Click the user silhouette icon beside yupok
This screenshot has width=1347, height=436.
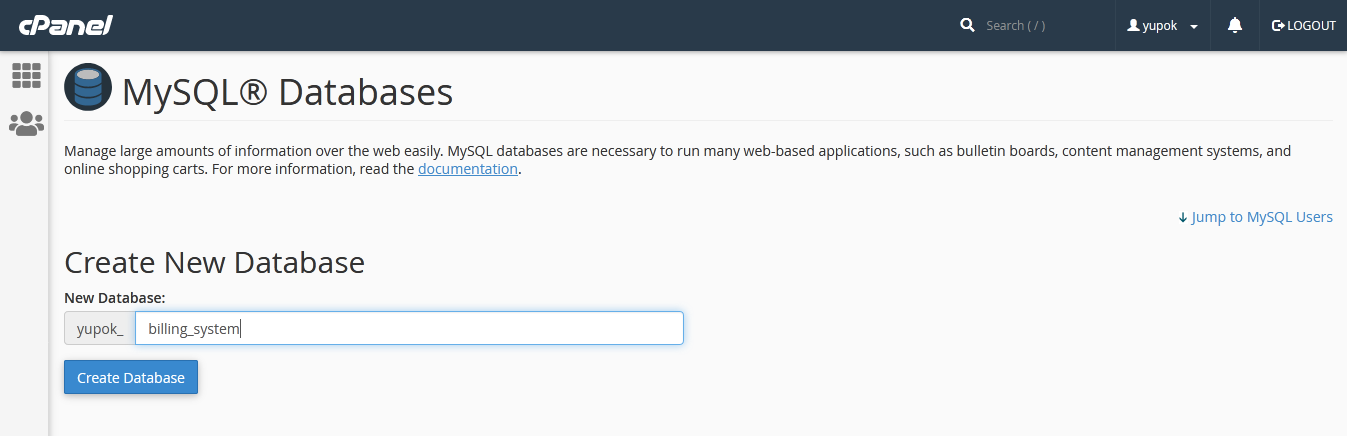[1133, 25]
